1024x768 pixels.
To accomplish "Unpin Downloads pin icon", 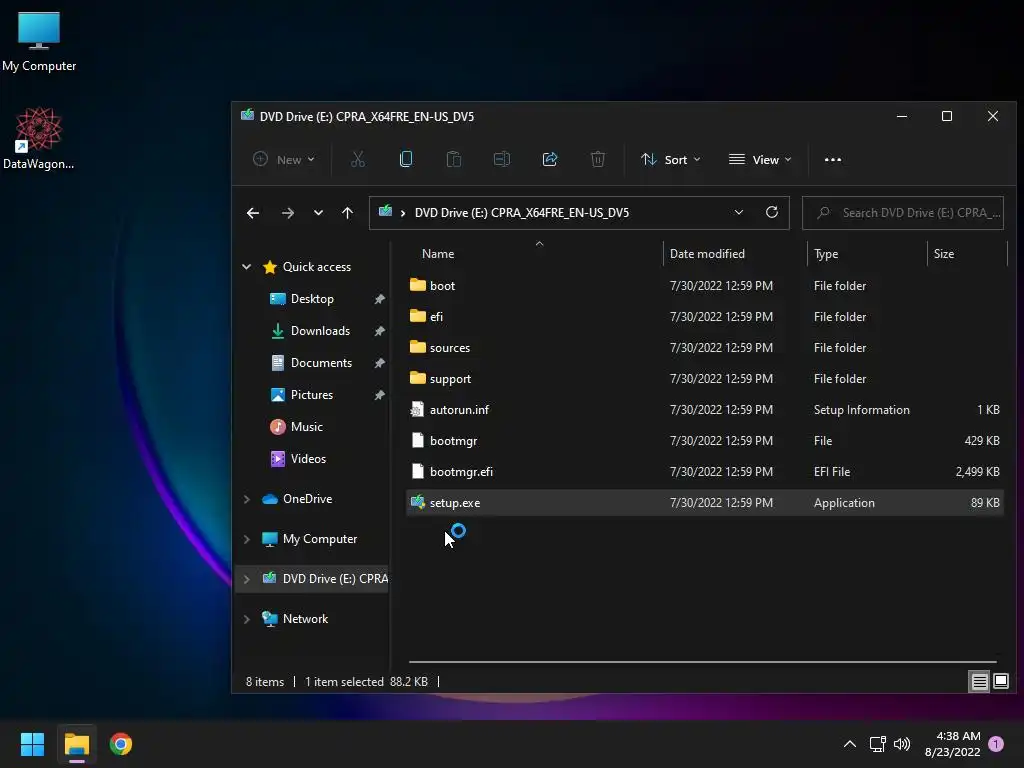I will (379, 331).
